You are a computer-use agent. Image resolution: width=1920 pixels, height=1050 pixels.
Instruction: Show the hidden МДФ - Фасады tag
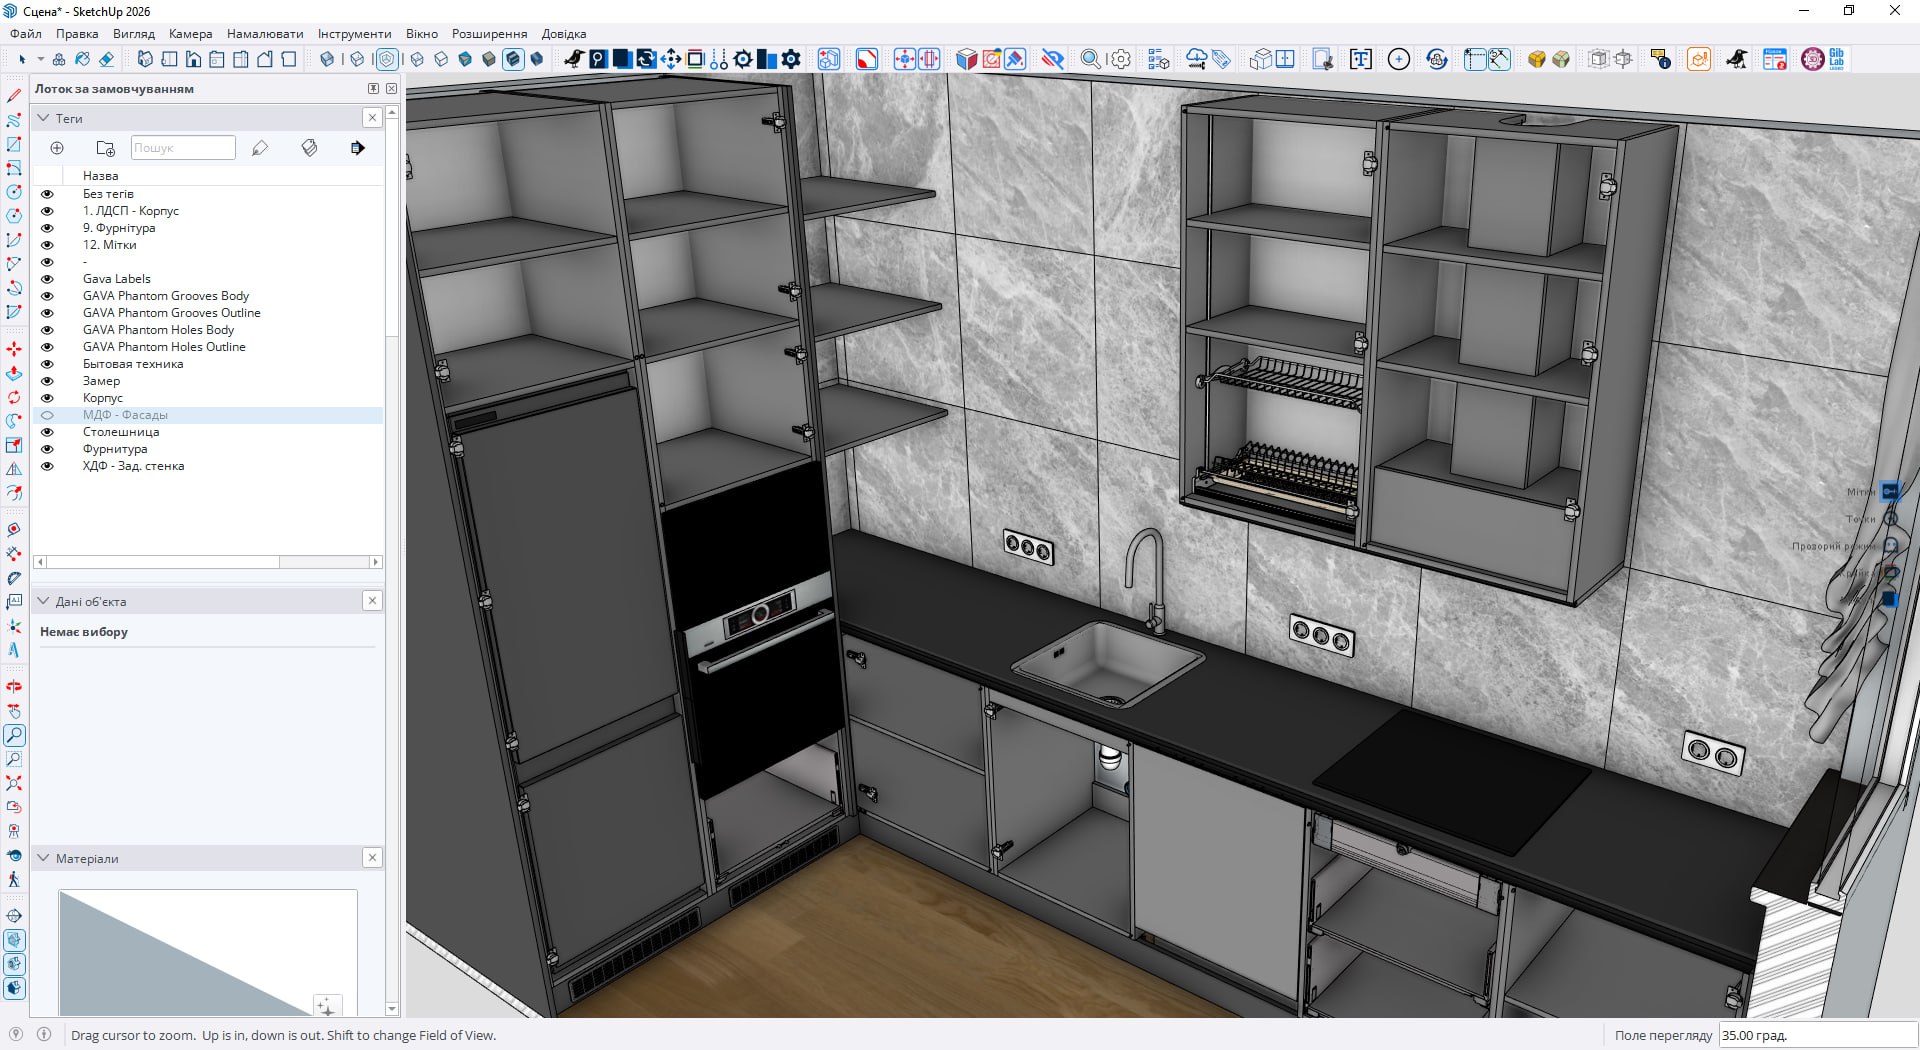[x=47, y=415]
